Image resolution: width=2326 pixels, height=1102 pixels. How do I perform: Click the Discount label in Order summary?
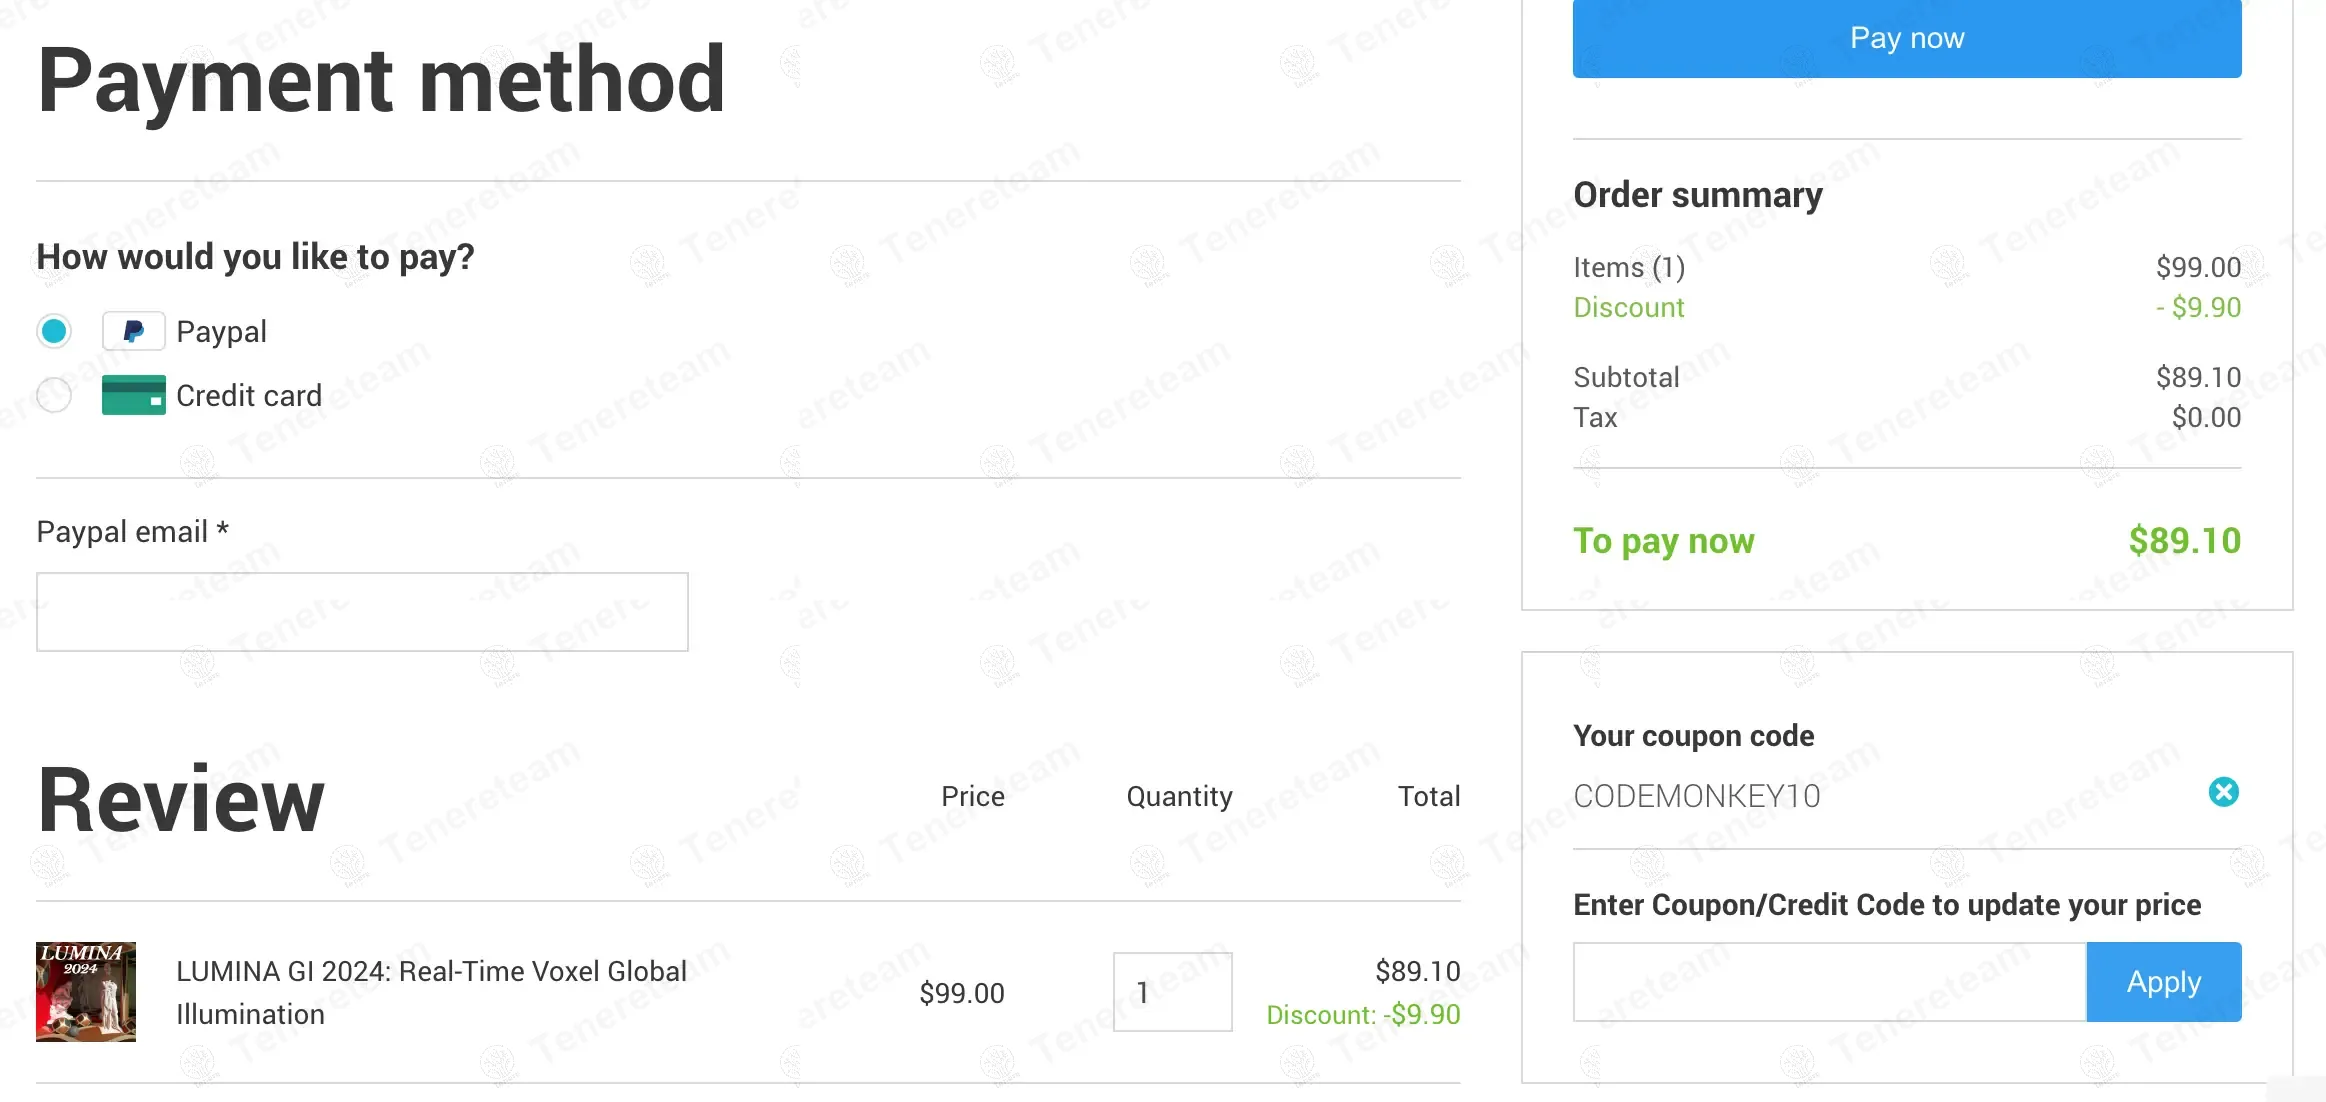[1628, 307]
